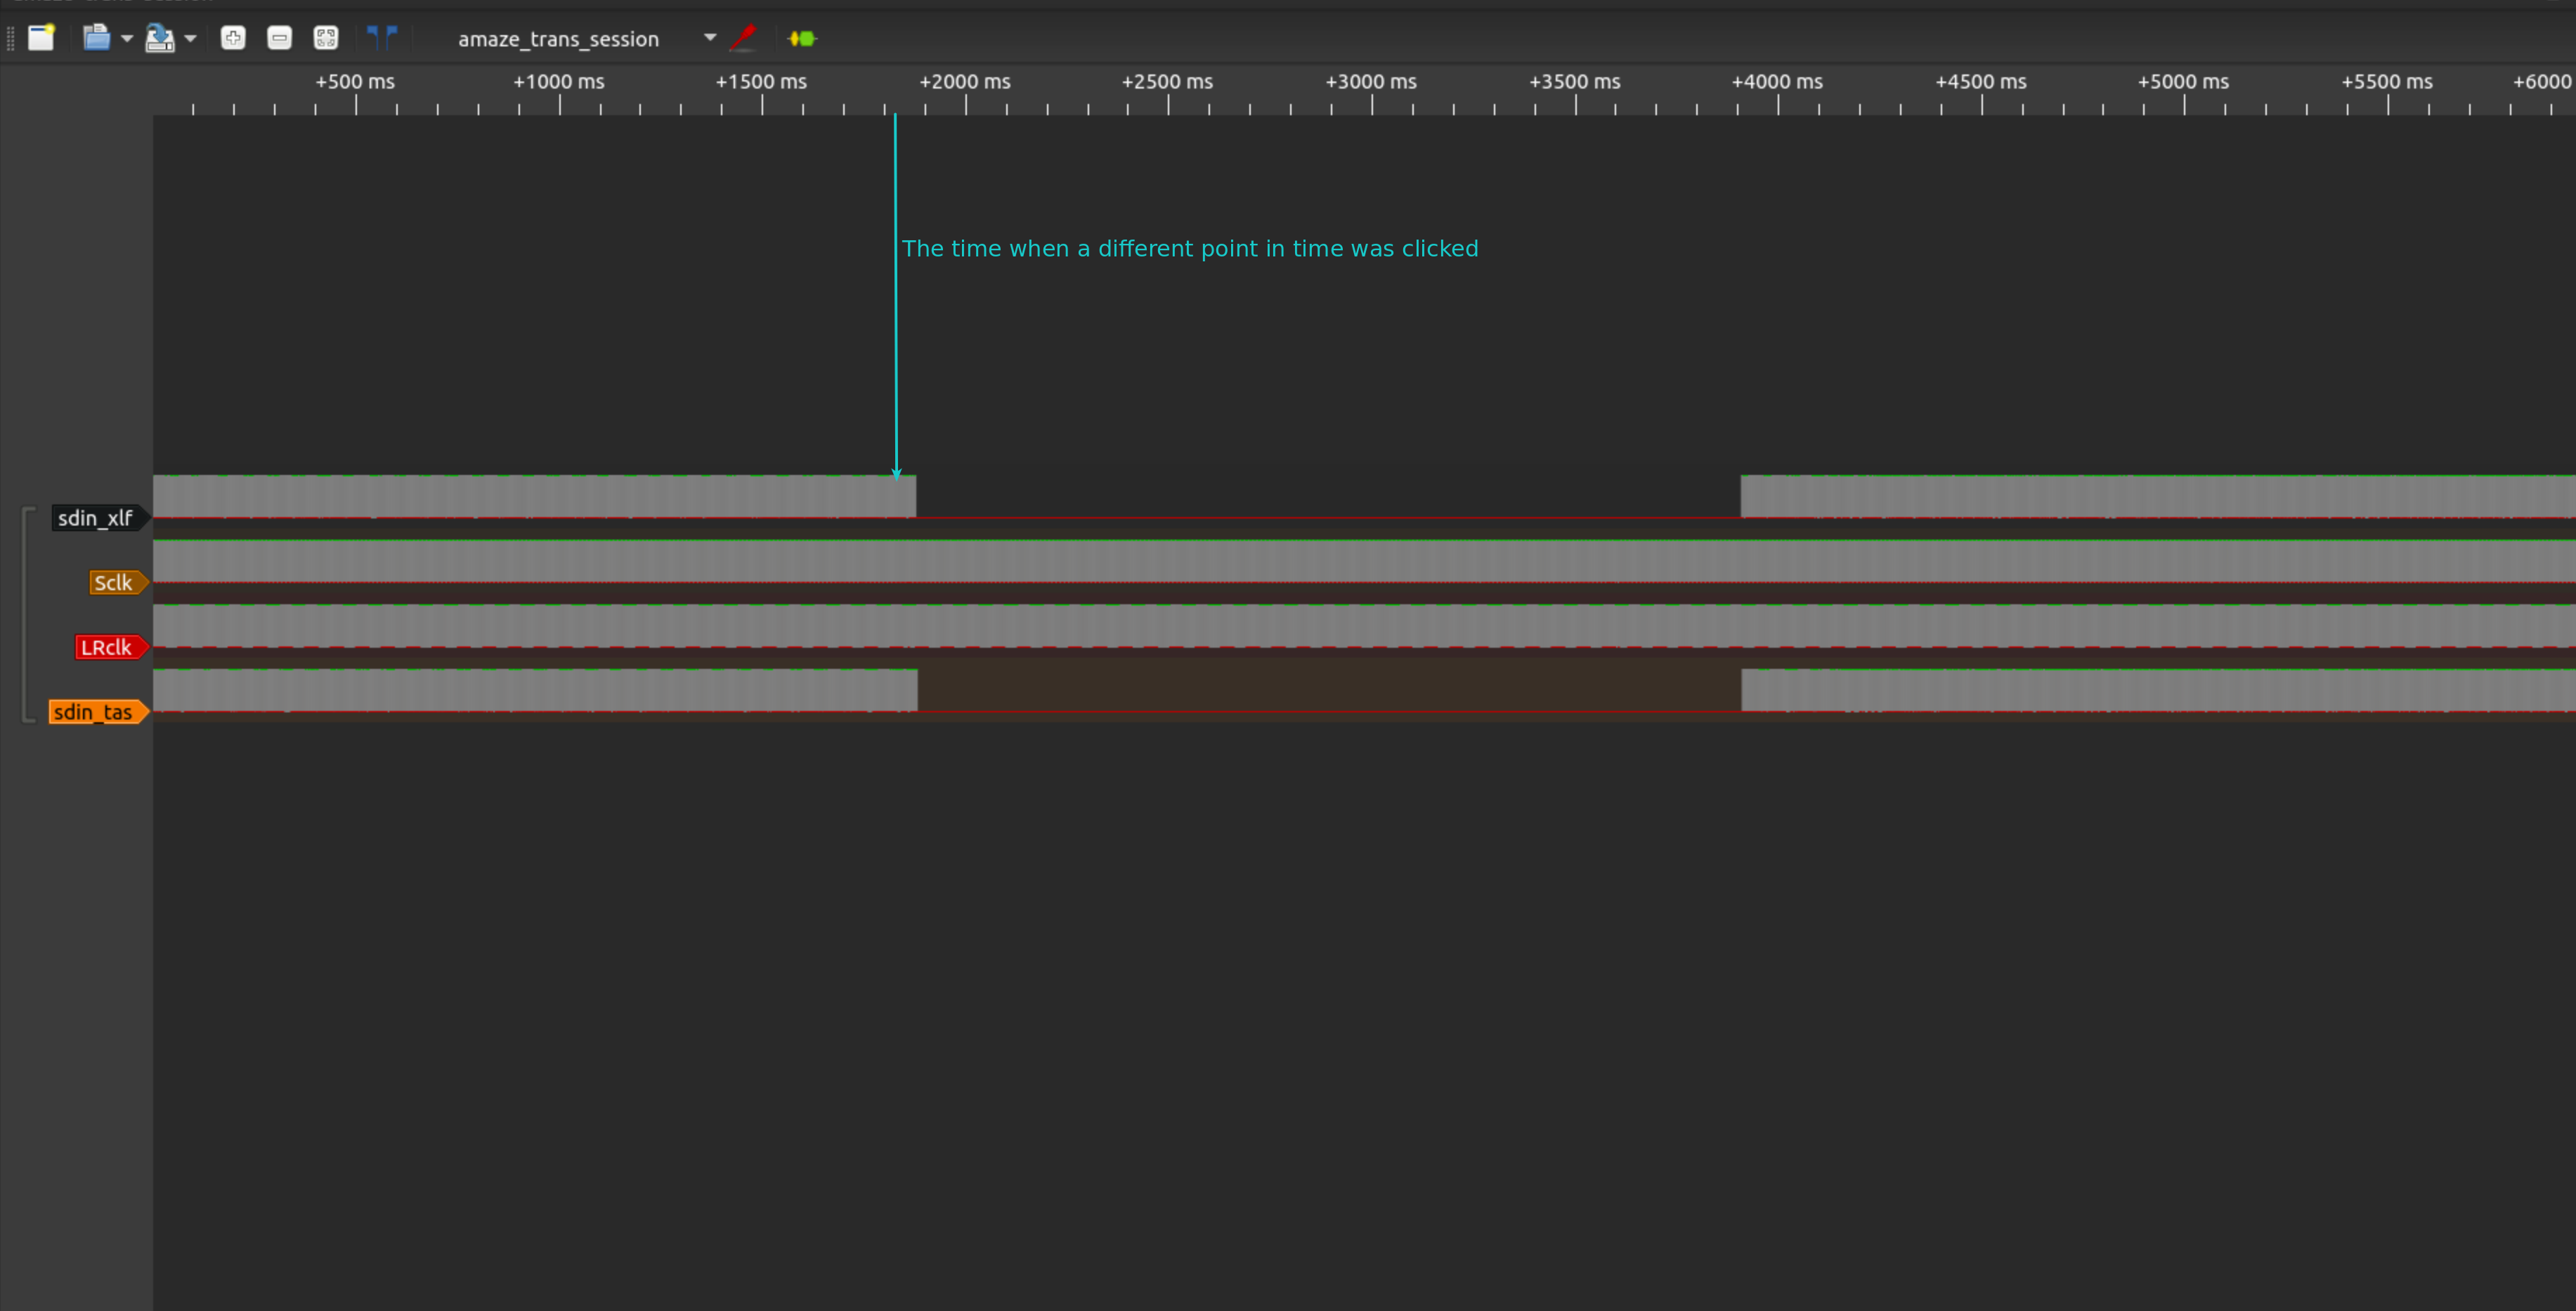Screen dimensions: 2576x1311
Task: Expand the Open file dropdown arrow
Action: [127, 38]
